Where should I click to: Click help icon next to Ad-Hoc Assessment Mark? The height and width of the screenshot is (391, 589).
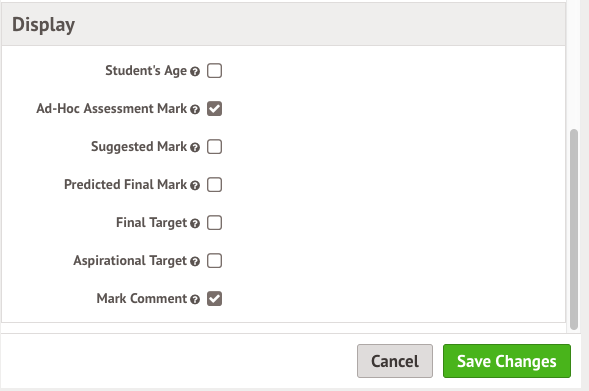[x=195, y=109]
